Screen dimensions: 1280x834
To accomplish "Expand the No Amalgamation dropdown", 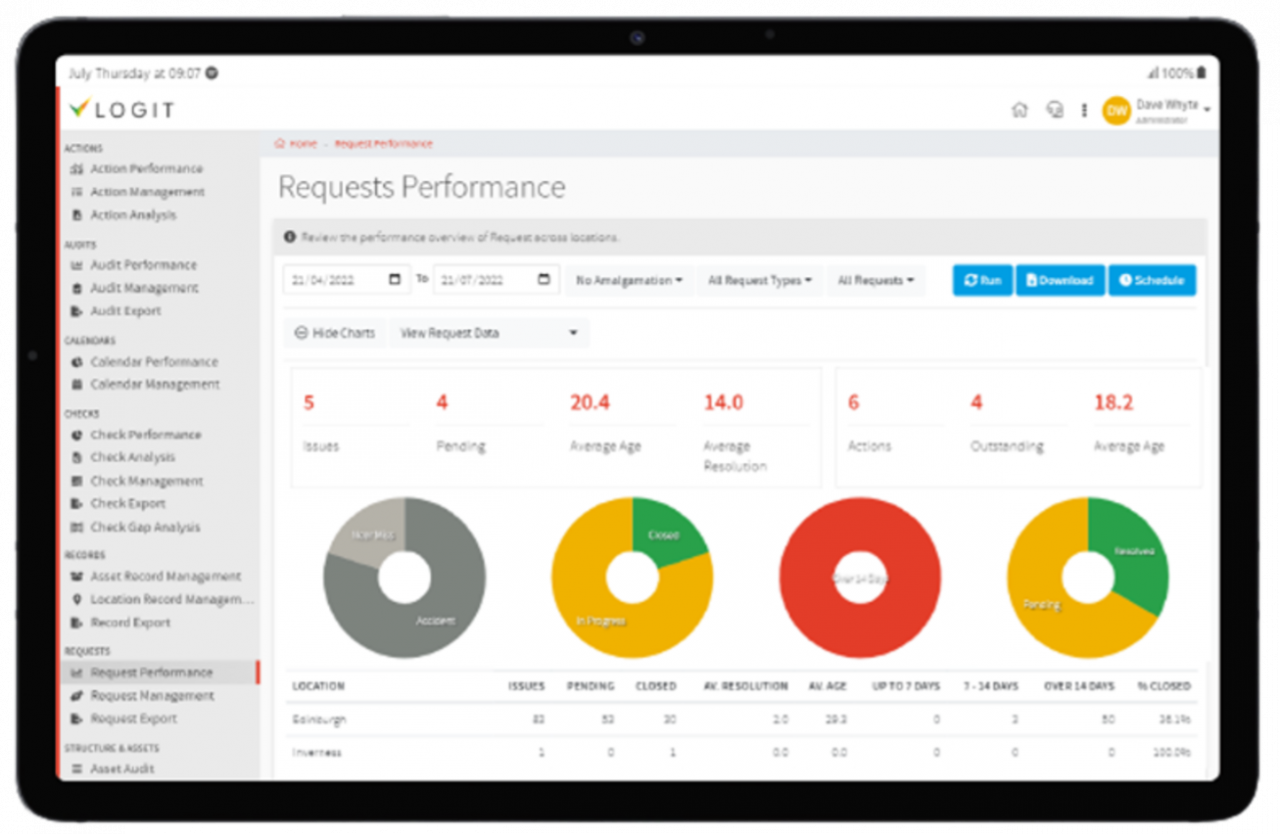I will click(629, 281).
